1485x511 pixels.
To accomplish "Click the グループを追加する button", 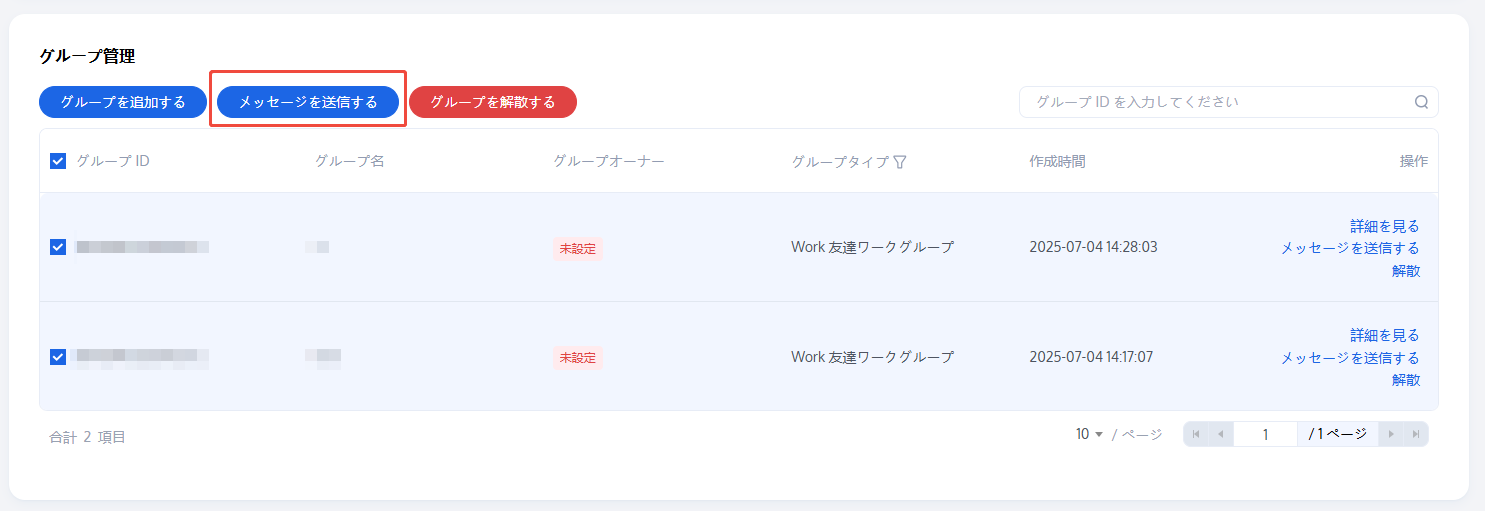I will (122, 102).
